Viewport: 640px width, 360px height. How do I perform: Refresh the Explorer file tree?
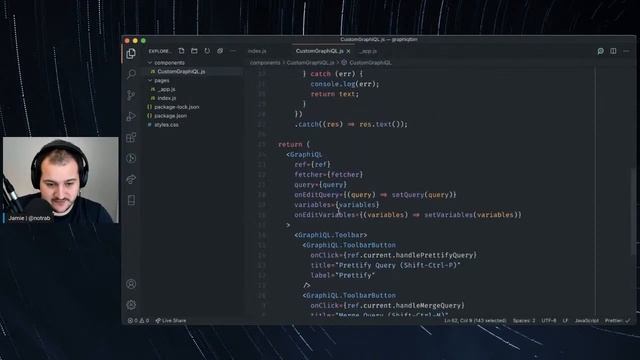pyautogui.click(x=207, y=51)
